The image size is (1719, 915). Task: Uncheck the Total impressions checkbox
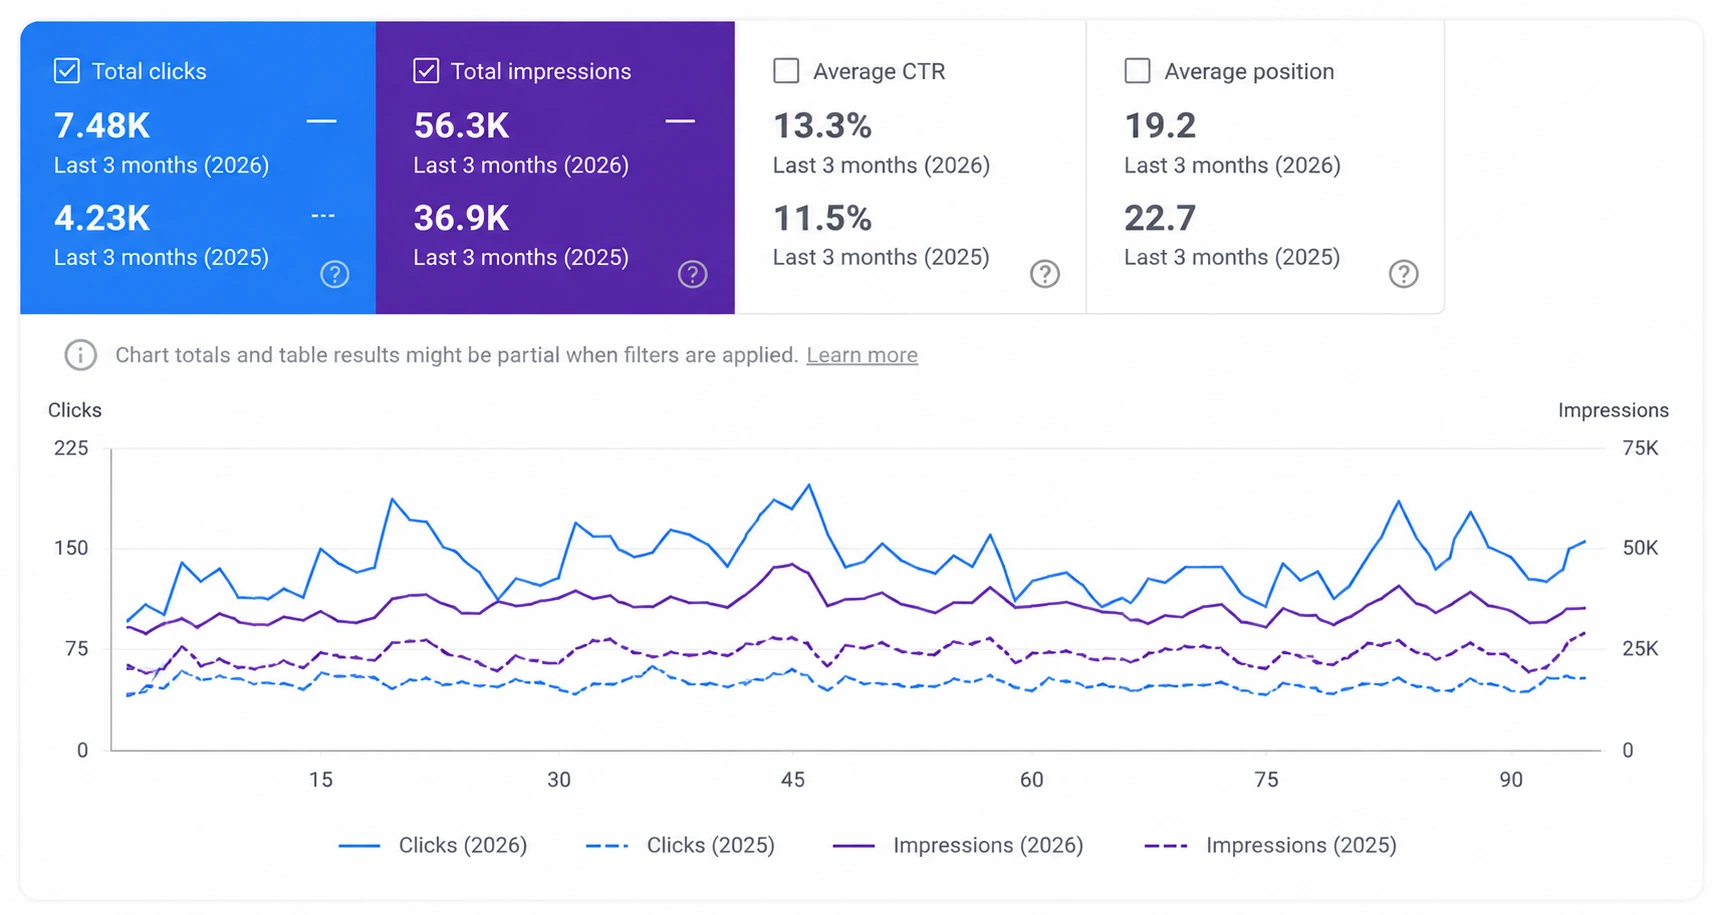[426, 71]
